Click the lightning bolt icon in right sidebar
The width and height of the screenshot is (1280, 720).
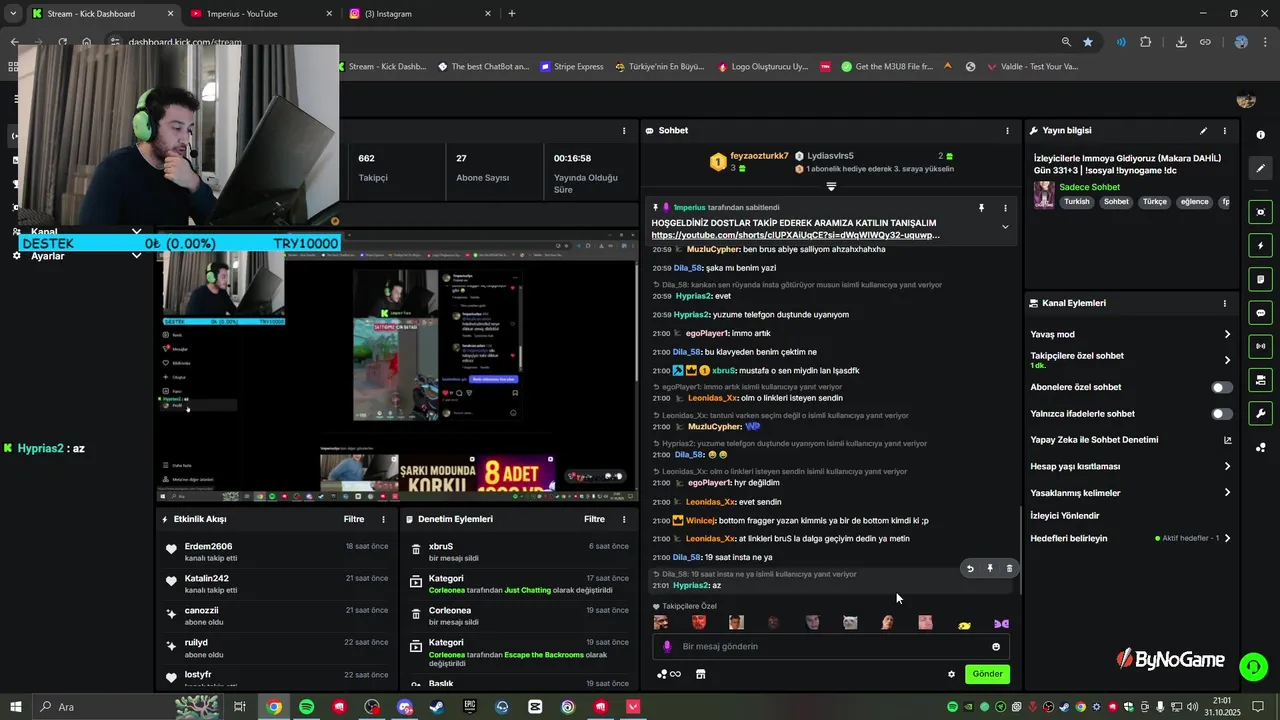point(1260,245)
